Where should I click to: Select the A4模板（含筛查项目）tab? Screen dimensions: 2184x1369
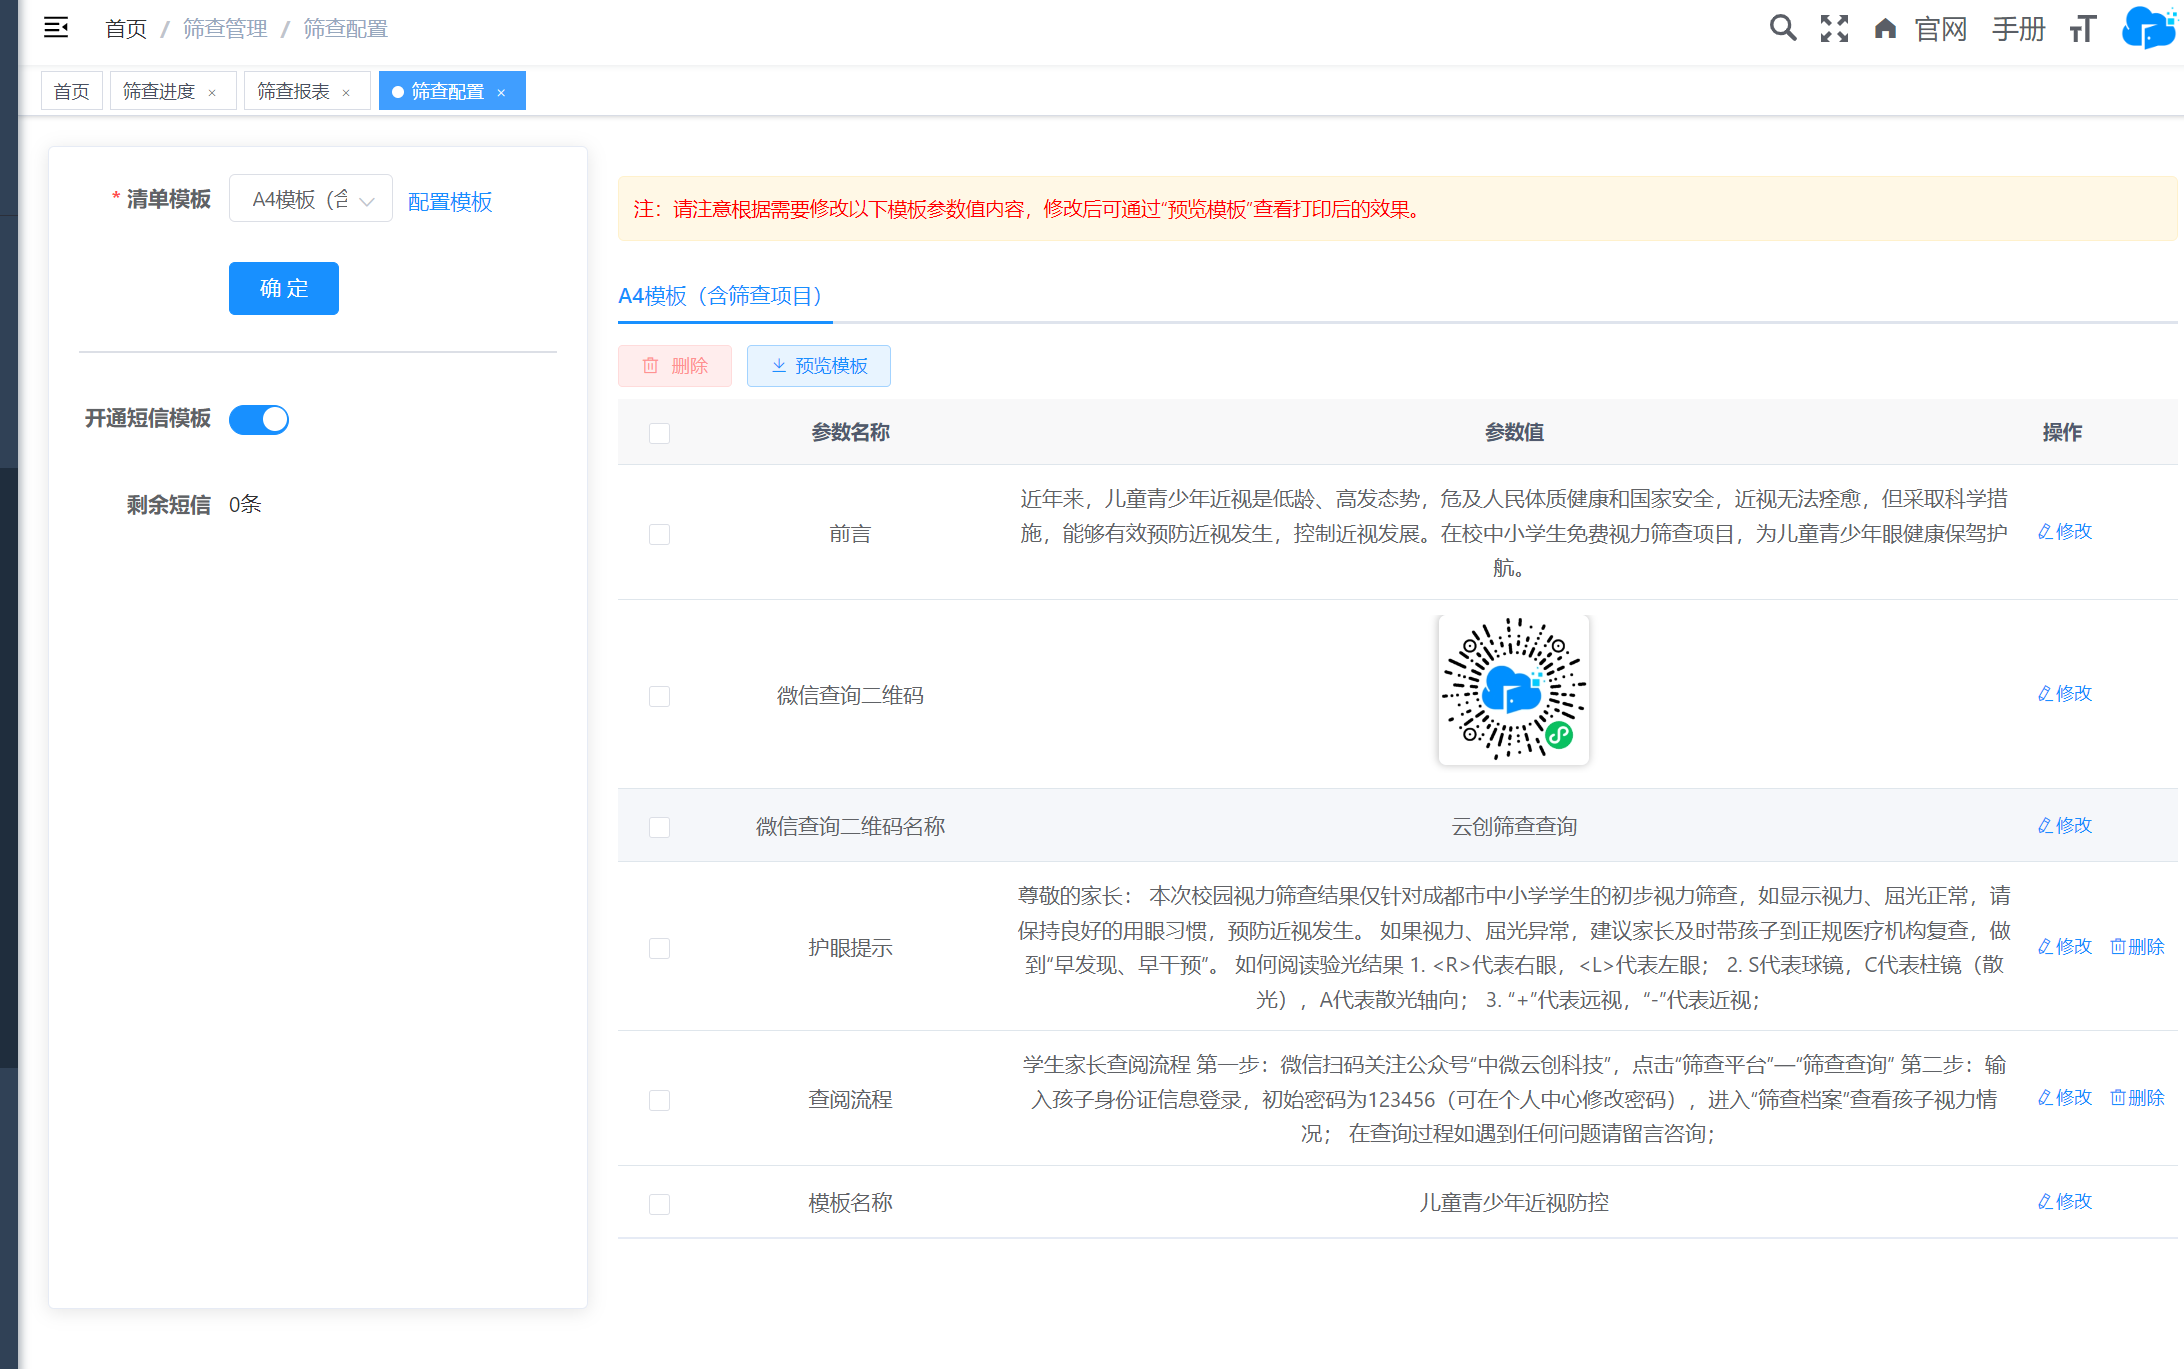tap(724, 296)
